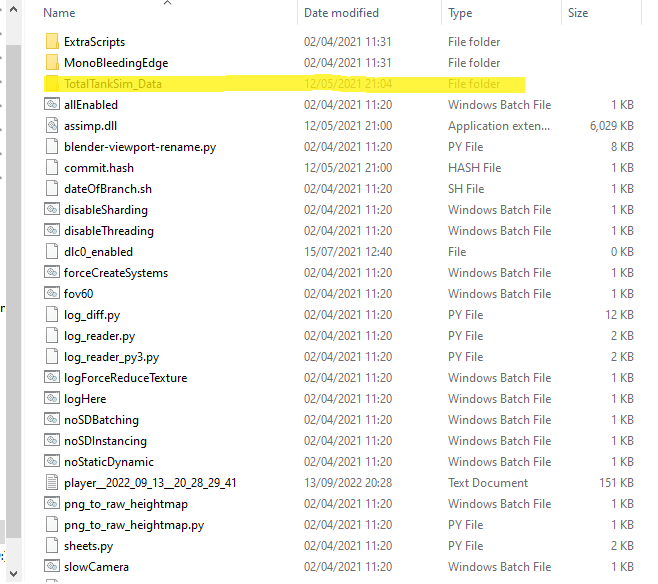Viewport: 658px width, 584px height.
Task: Click the sheets.py file icon
Action: (53, 546)
